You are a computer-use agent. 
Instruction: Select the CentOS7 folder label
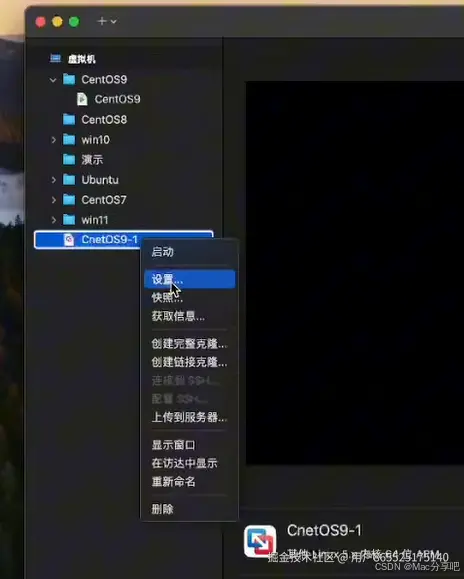(x=104, y=200)
